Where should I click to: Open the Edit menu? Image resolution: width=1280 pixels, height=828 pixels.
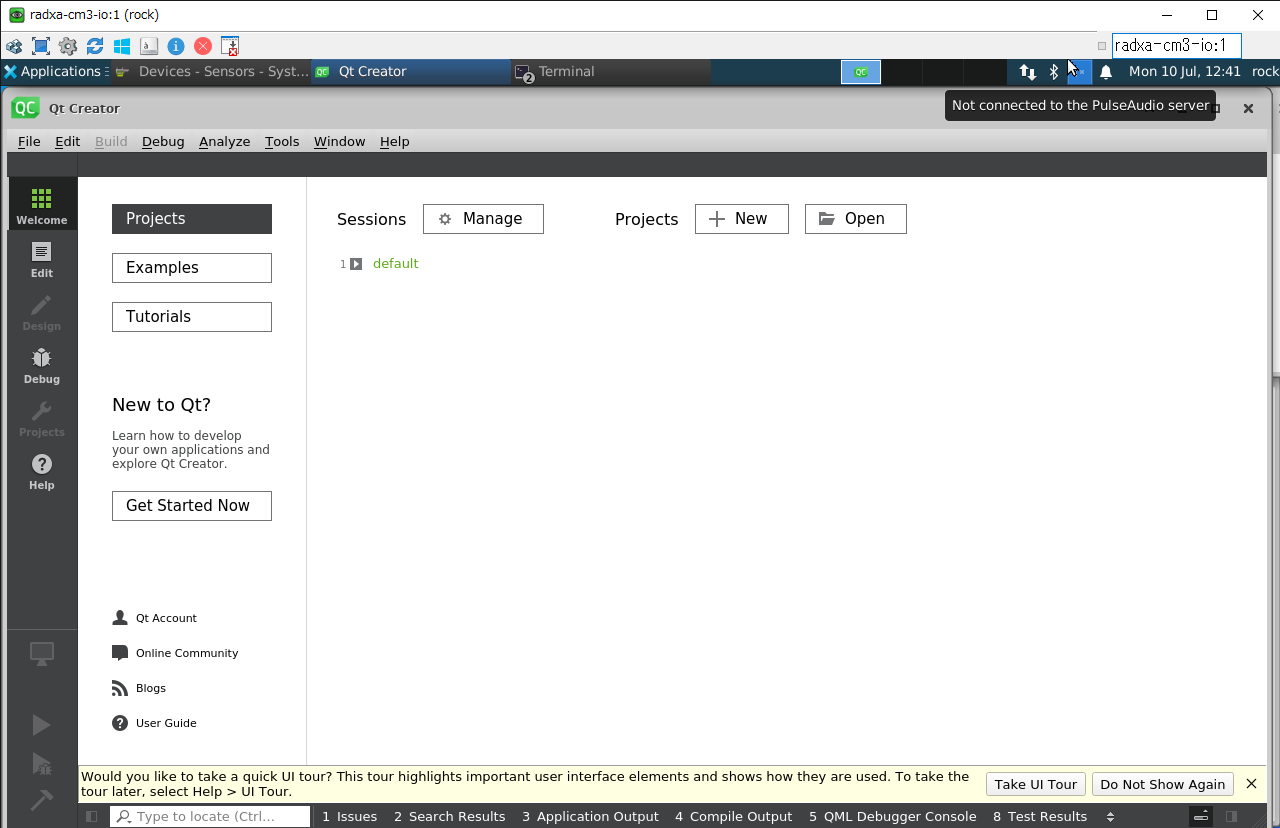tap(67, 141)
